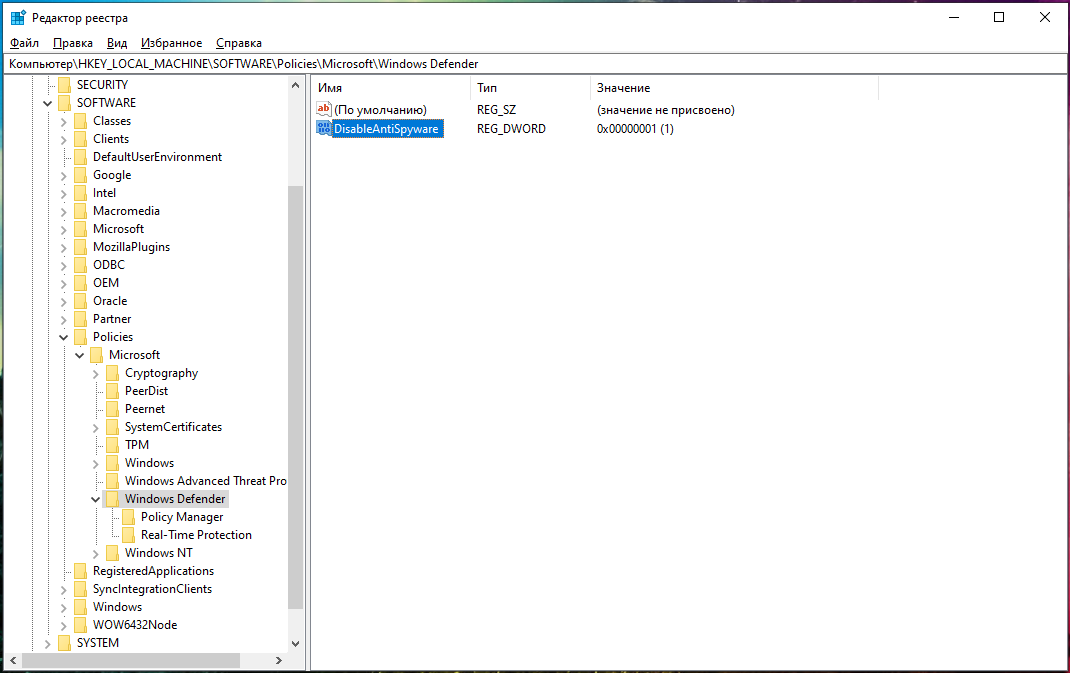Collapse the Windows Defender key
This screenshot has height=673, width=1070.
pos(96,499)
